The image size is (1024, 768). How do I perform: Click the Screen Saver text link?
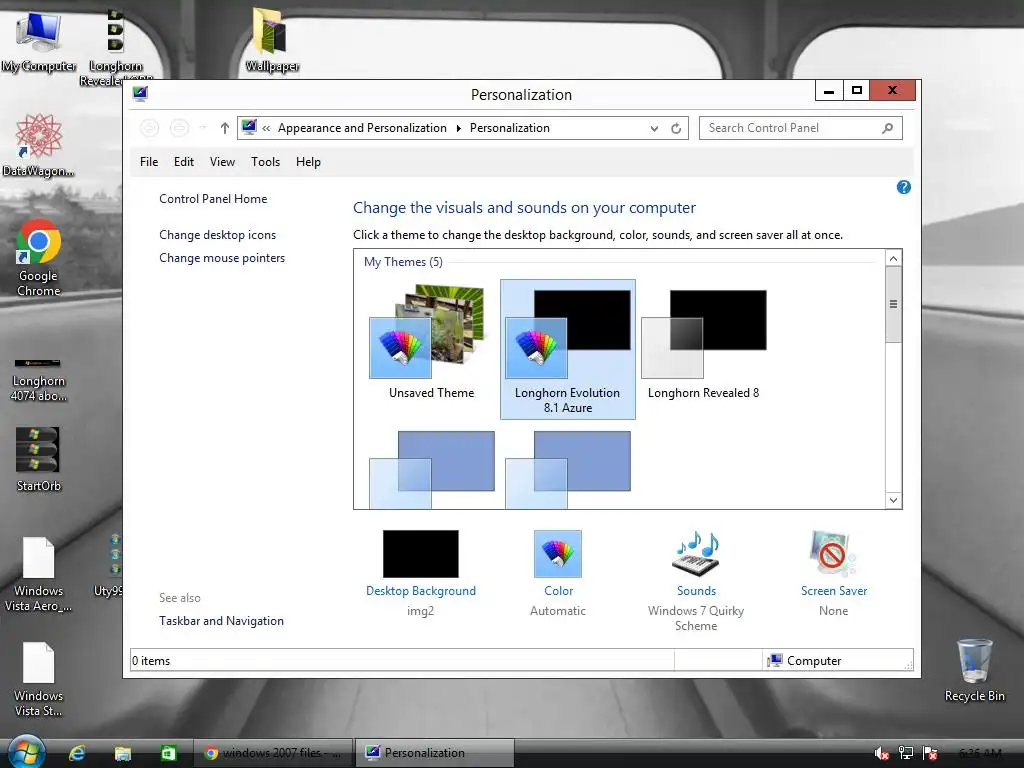click(x=834, y=591)
